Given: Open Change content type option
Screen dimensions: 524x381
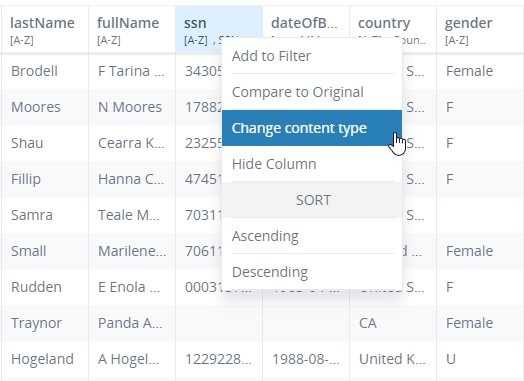Looking at the screenshot, I should click(312, 128).
